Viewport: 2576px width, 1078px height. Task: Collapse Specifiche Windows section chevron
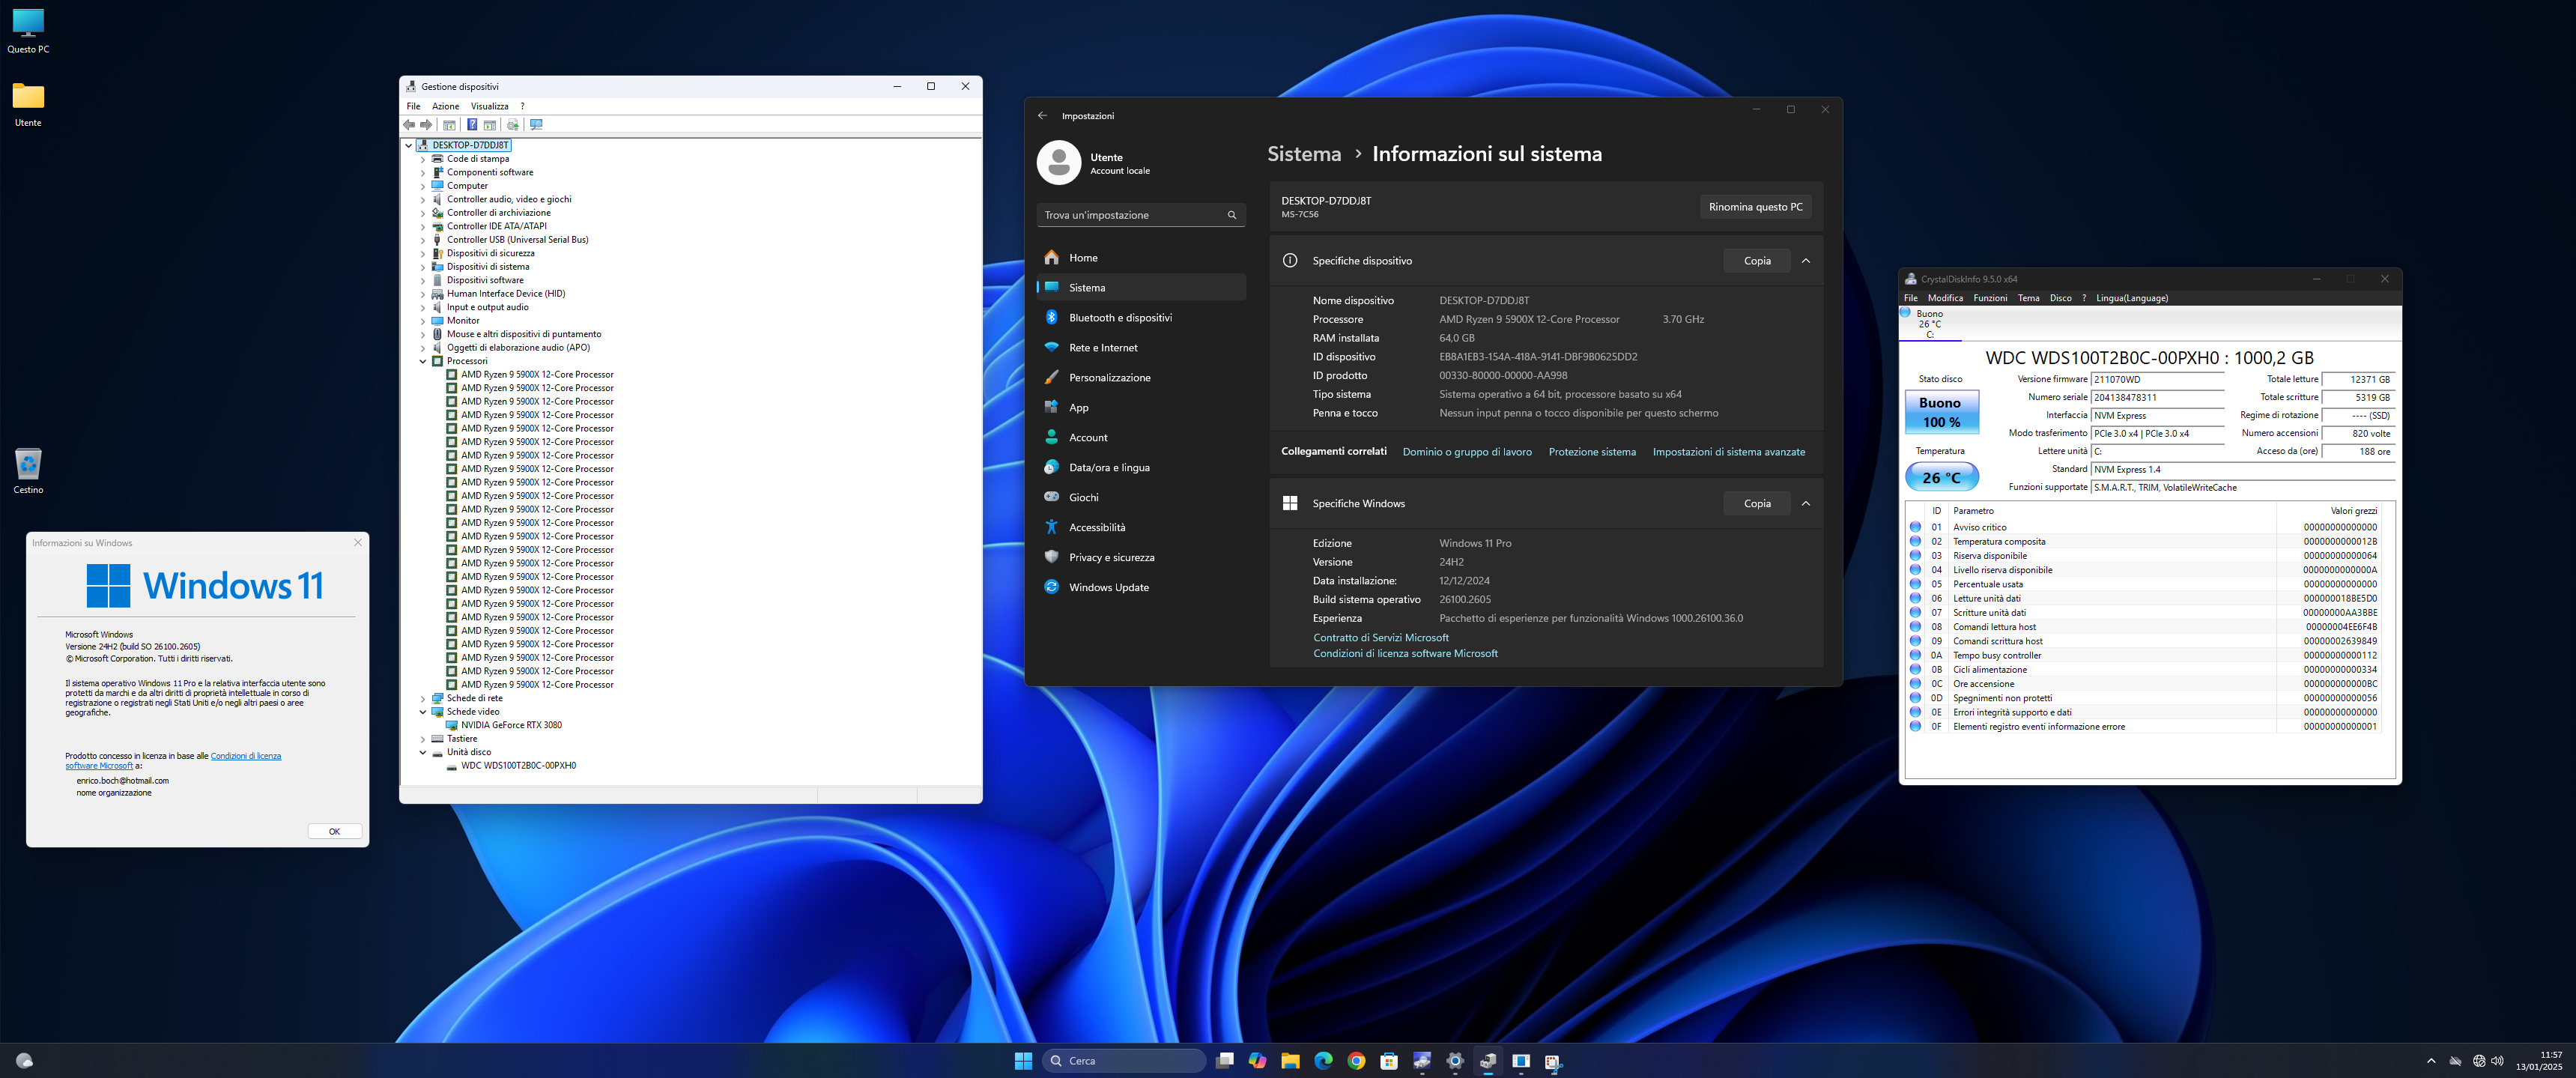[x=1806, y=504]
